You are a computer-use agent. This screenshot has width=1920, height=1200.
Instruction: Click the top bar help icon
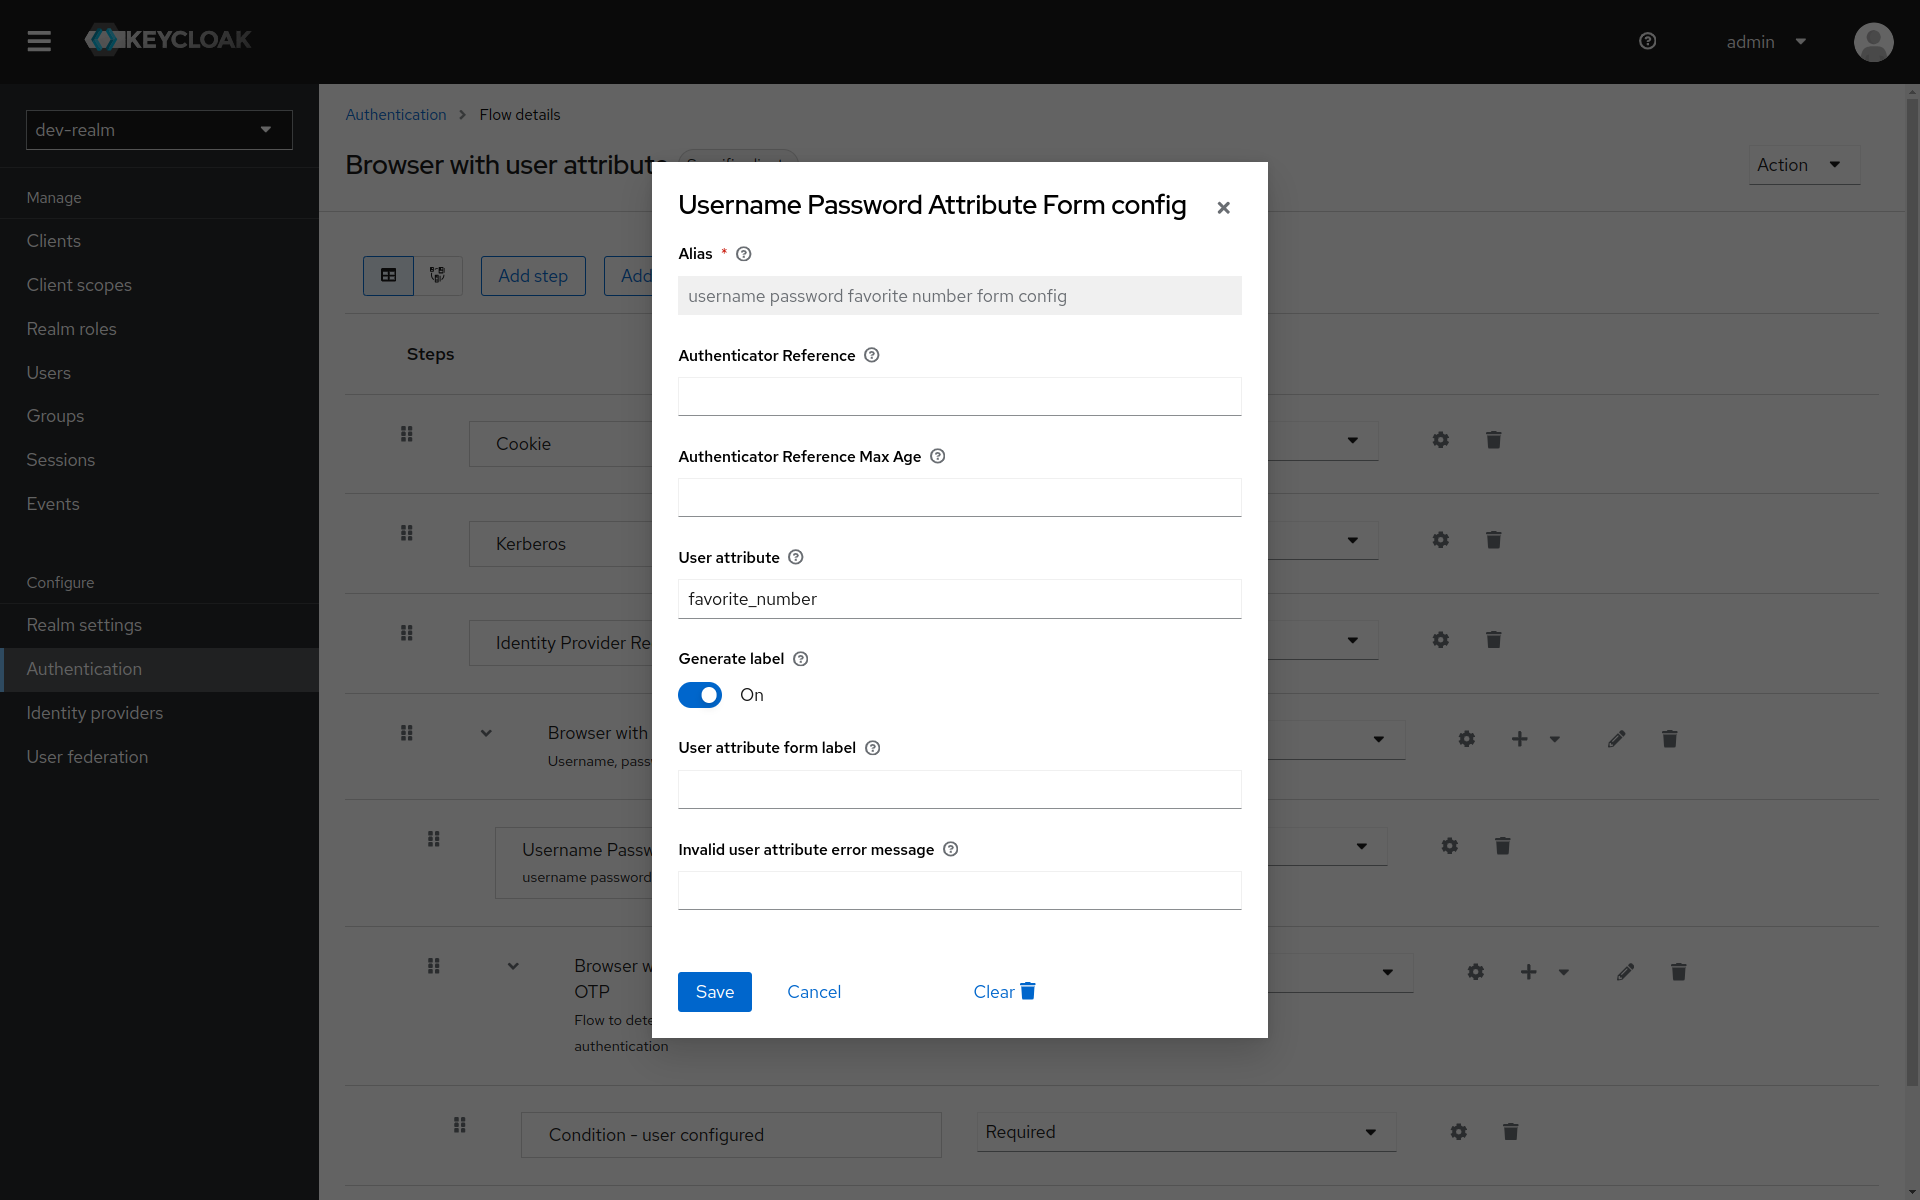coord(1647,41)
